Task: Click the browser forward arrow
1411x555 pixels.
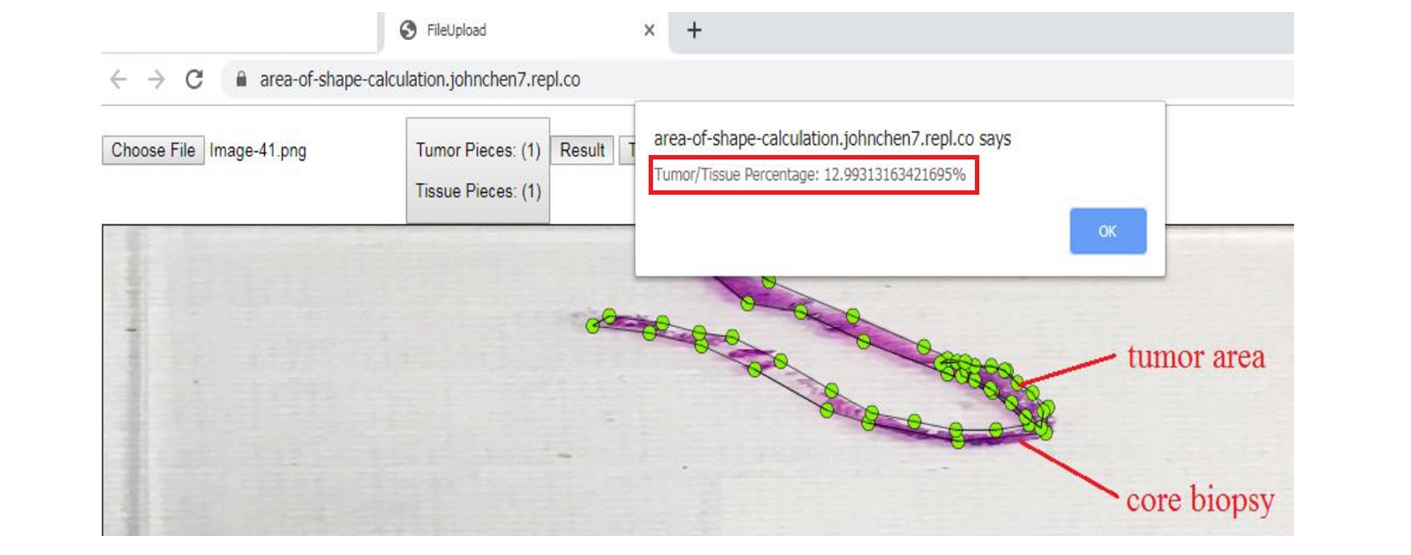Action: (156, 80)
